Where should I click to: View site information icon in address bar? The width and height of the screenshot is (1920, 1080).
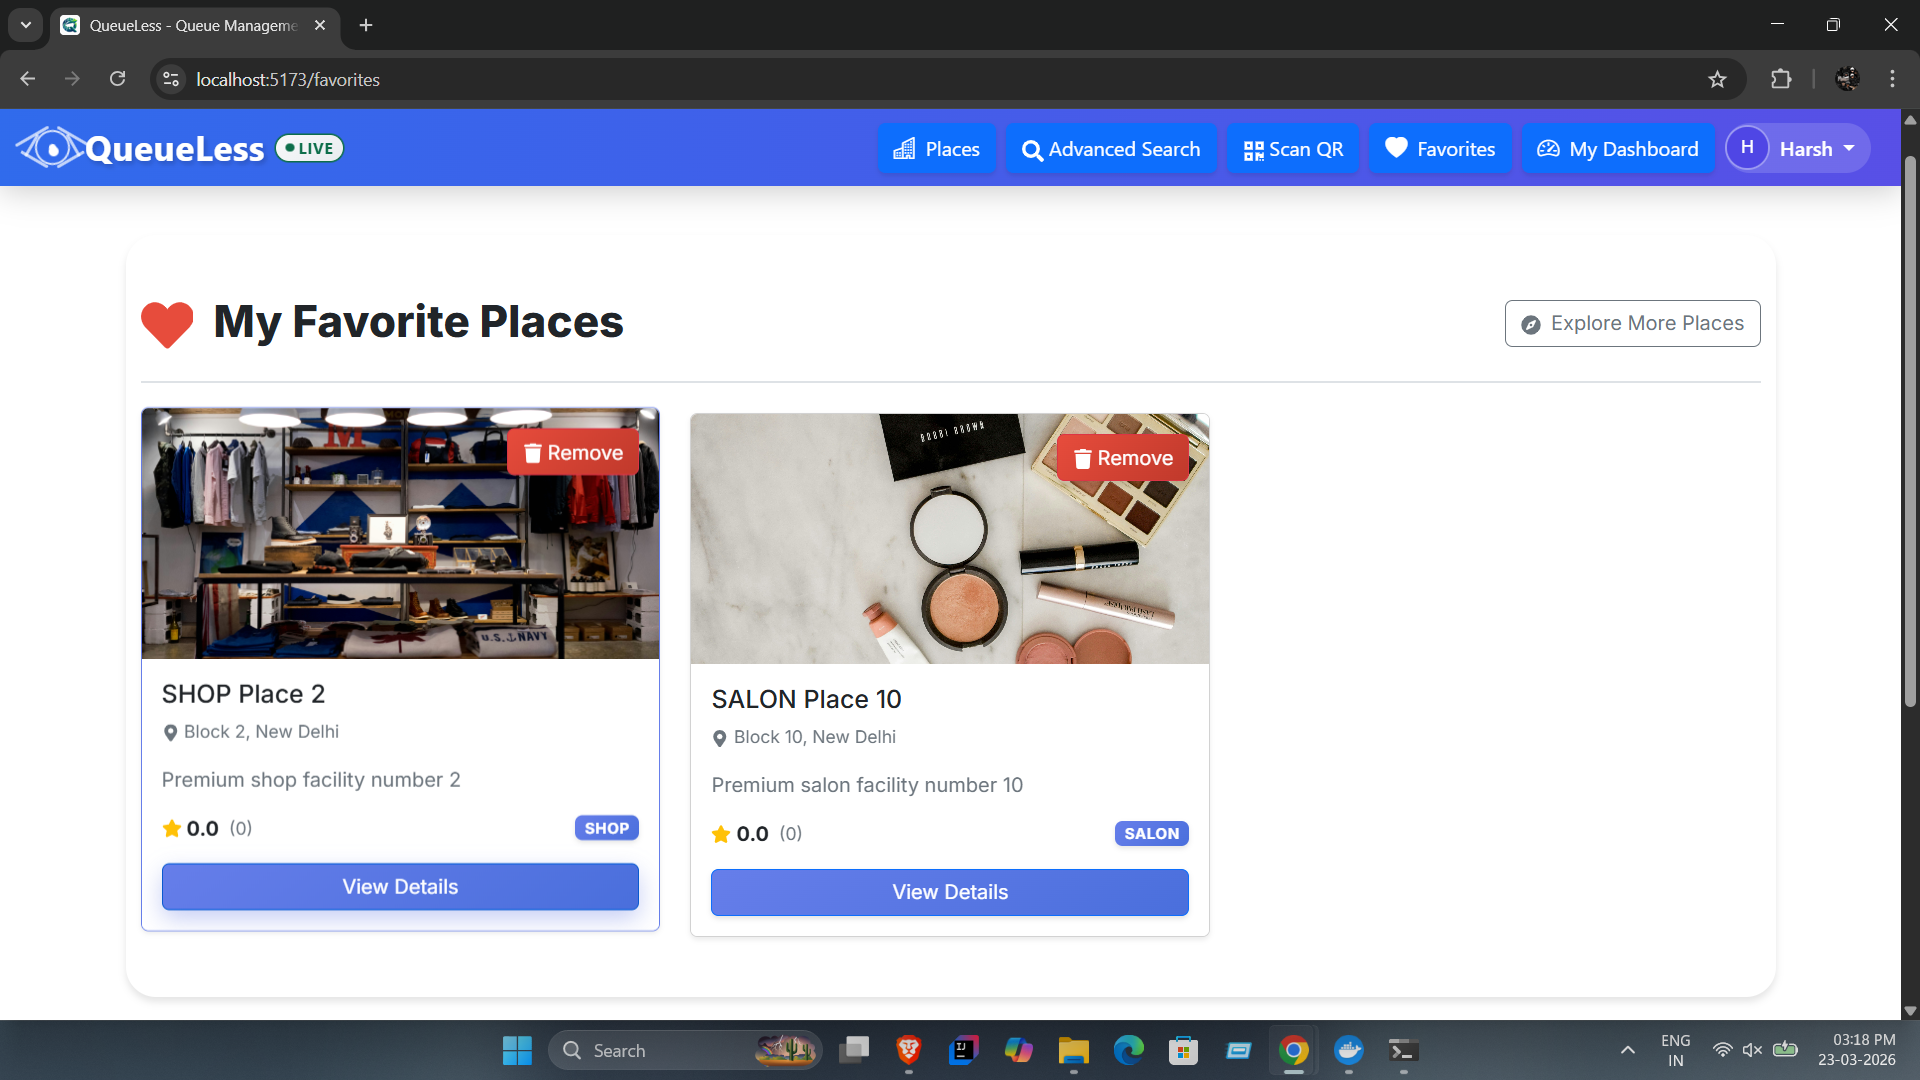tap(171, 79)
